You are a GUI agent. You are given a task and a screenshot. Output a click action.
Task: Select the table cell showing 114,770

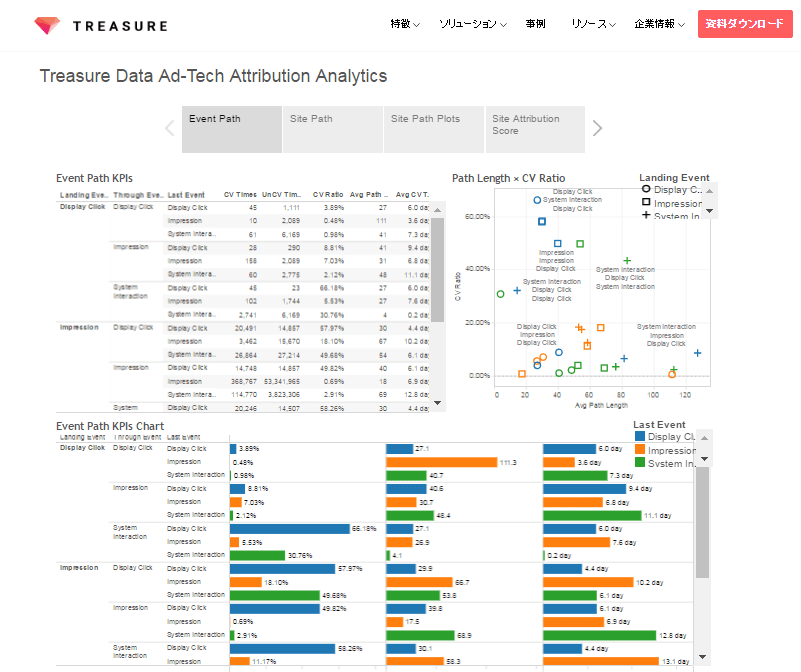coord(244,395)
